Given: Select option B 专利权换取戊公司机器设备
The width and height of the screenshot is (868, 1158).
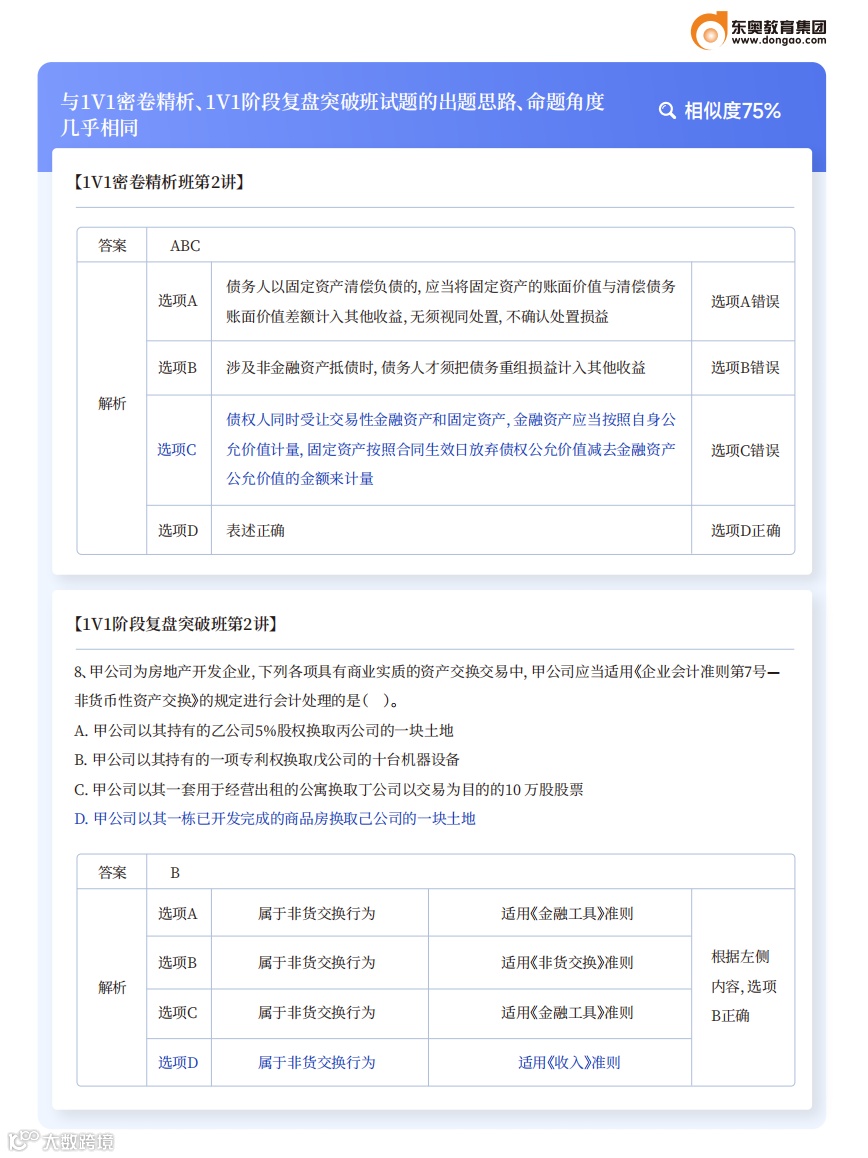Looking at the screenshot, I should coord(267,759).
